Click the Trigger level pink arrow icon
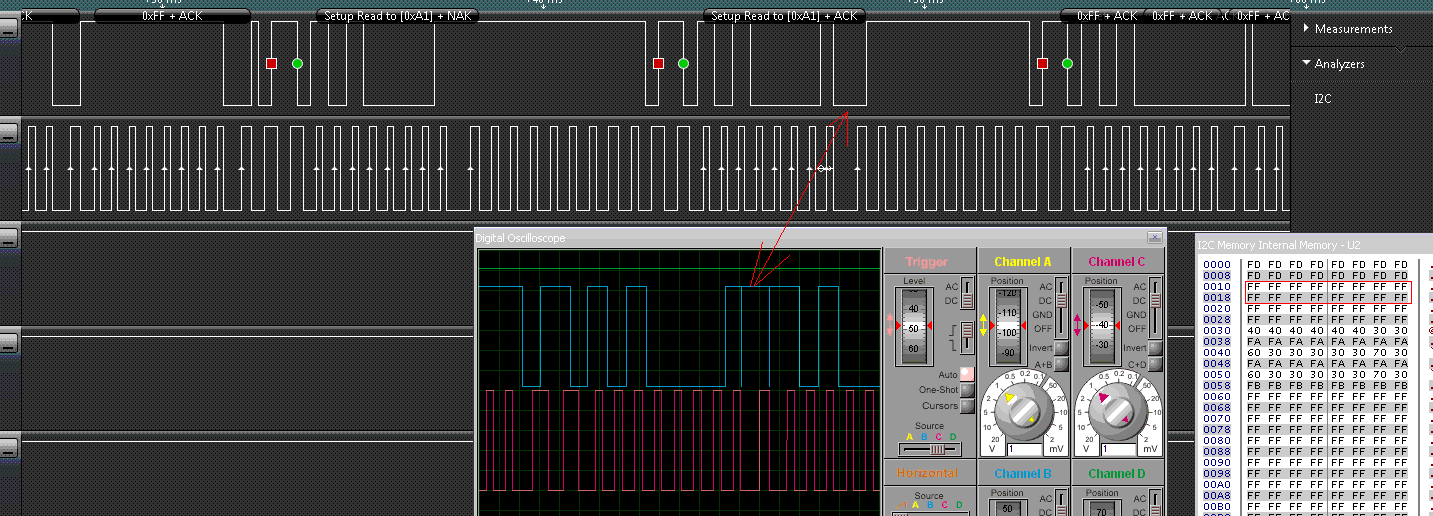 pos(892,326)
